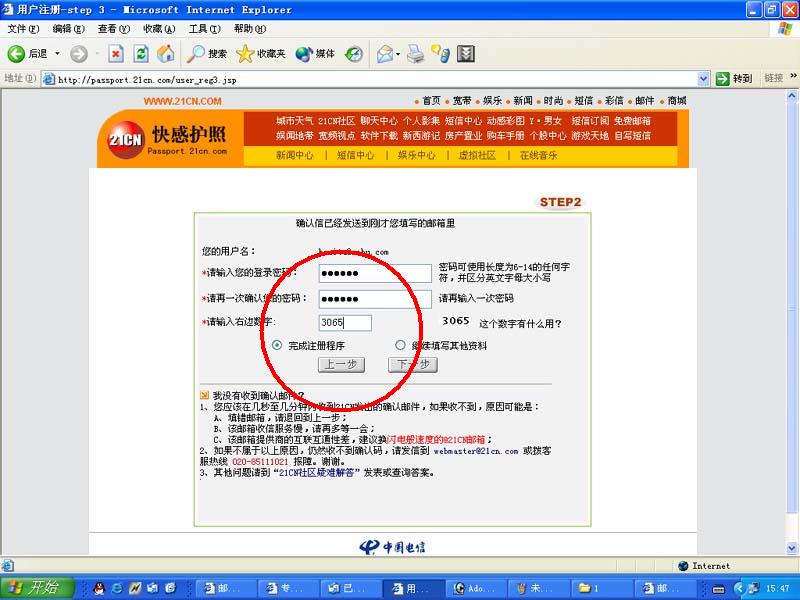Click the page icon in the address bar

point(49,79)
